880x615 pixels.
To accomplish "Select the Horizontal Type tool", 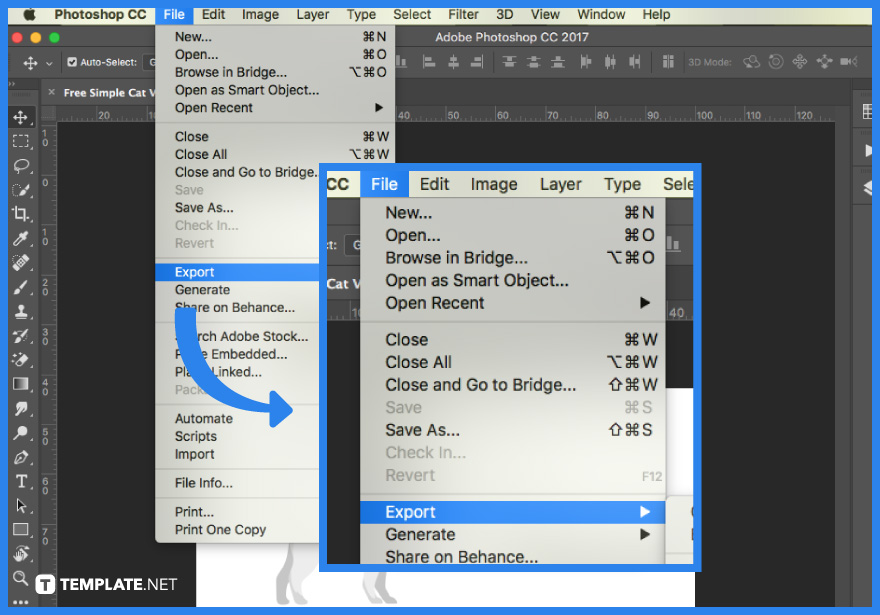I will [x=20, y=481].
